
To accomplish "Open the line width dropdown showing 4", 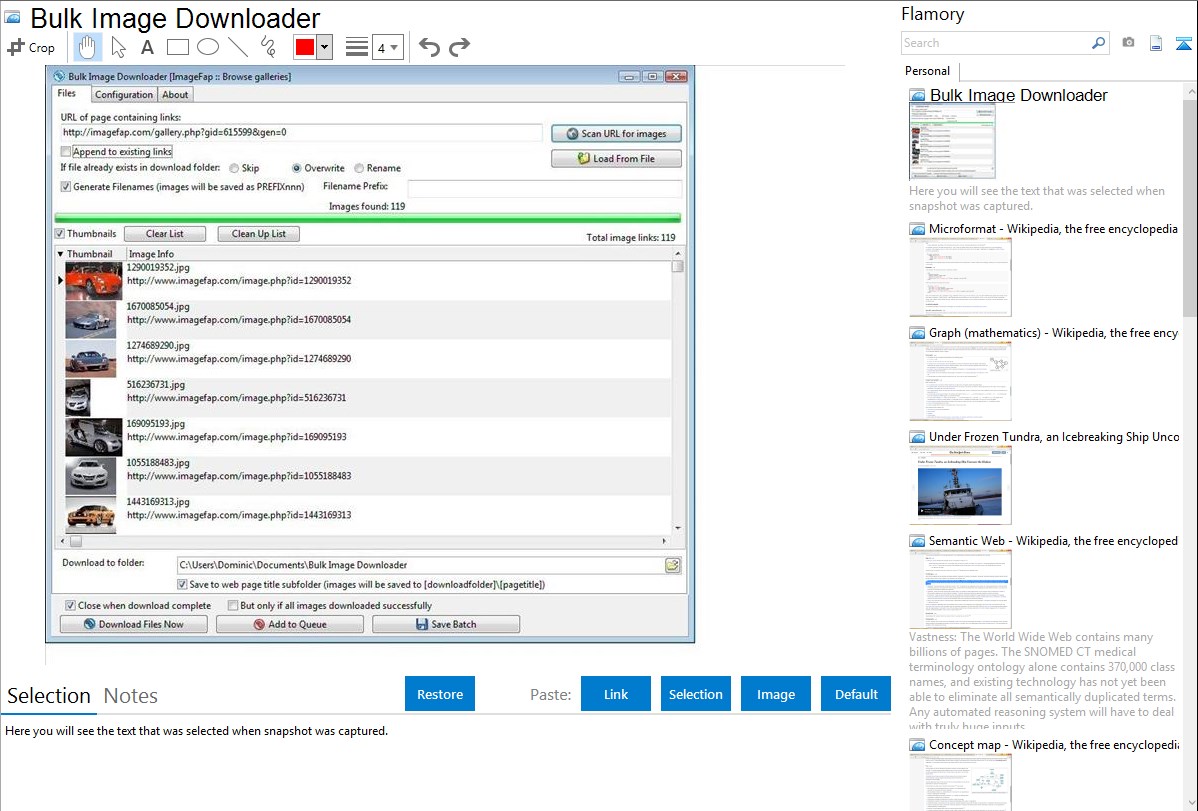I will [x=388, y=47].
